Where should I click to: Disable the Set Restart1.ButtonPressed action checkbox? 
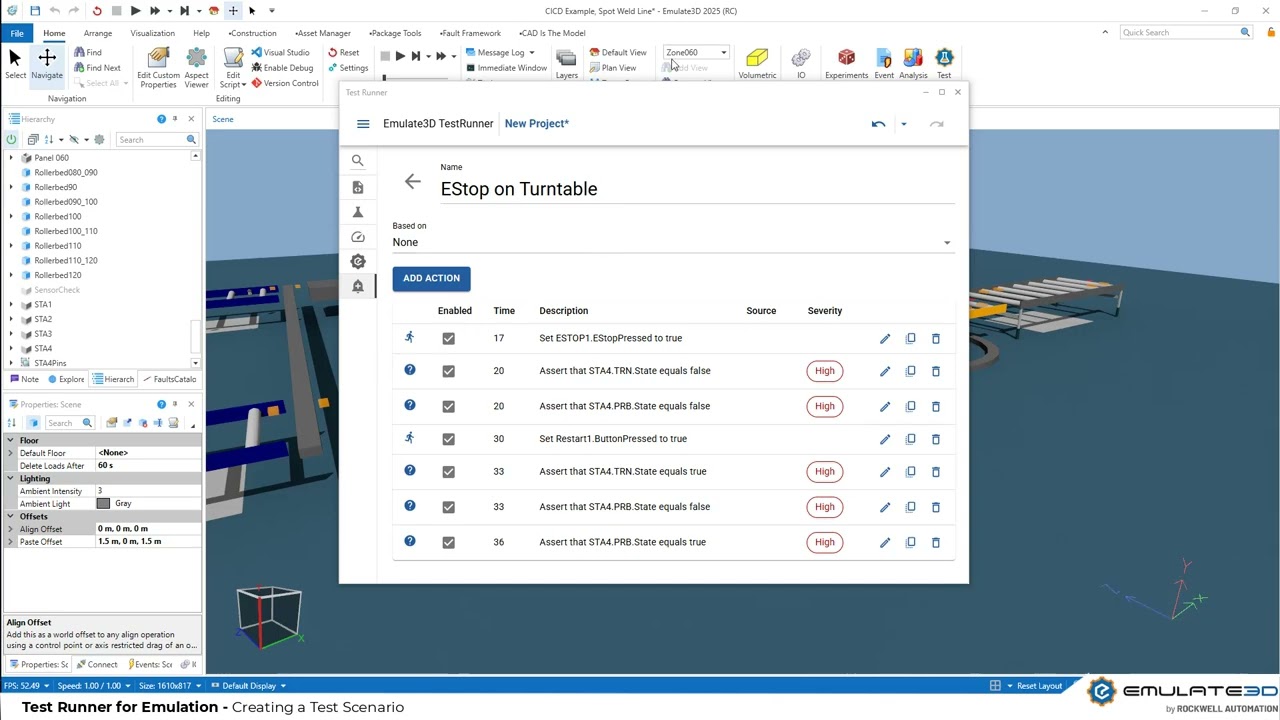tap(448, 439)
